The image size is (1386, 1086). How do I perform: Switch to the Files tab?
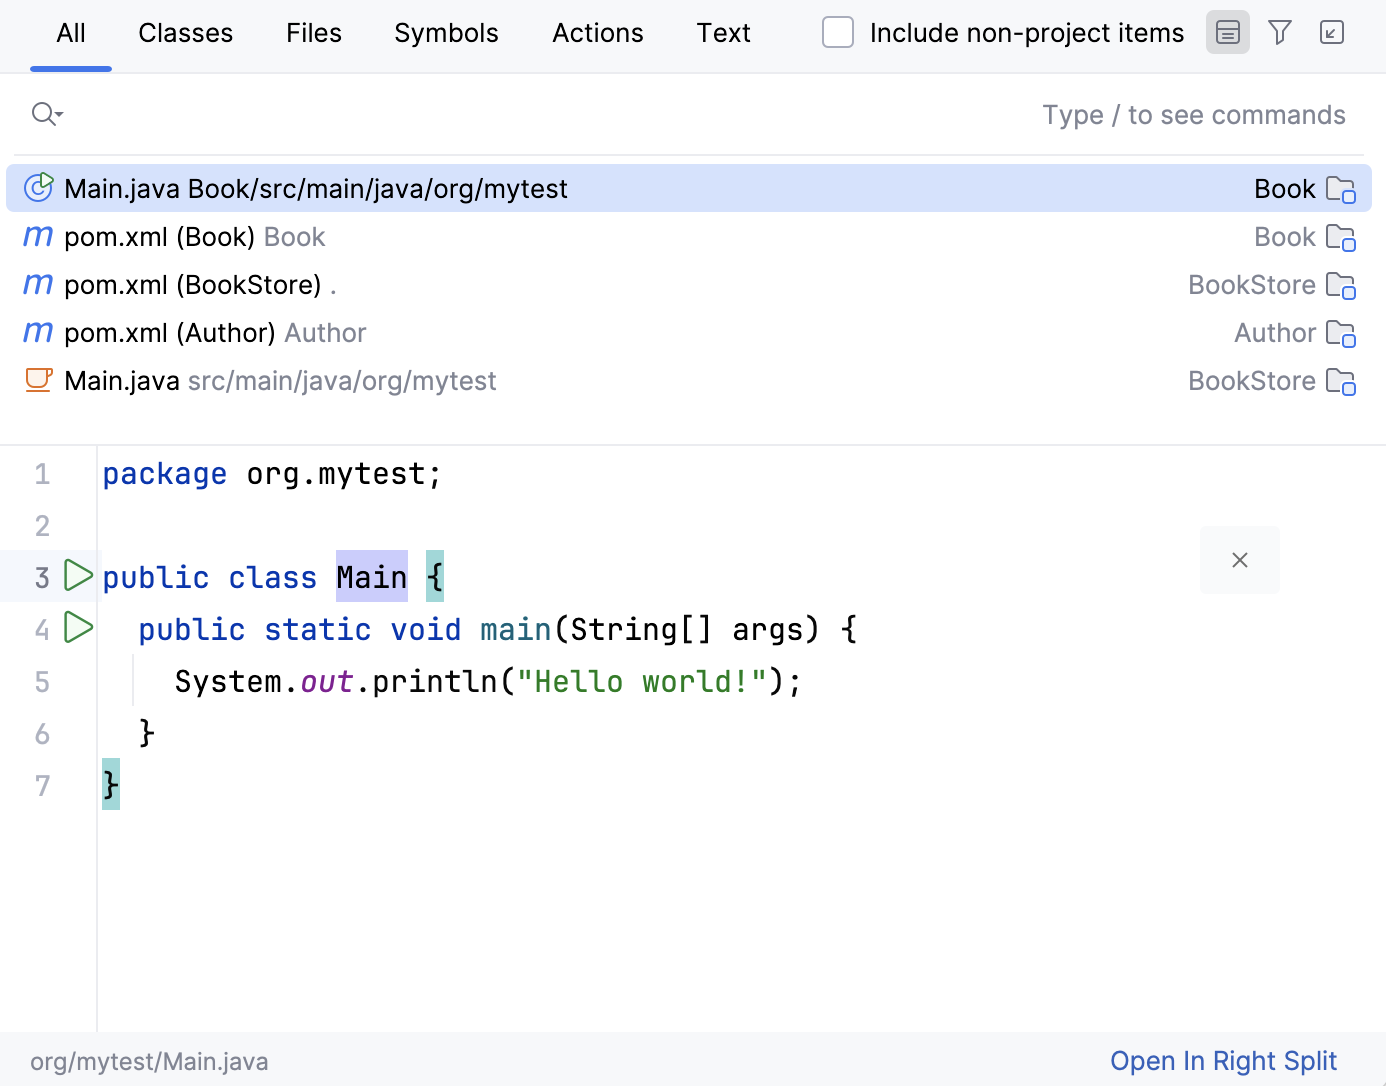pyautogui.click(x=313, y=33)
